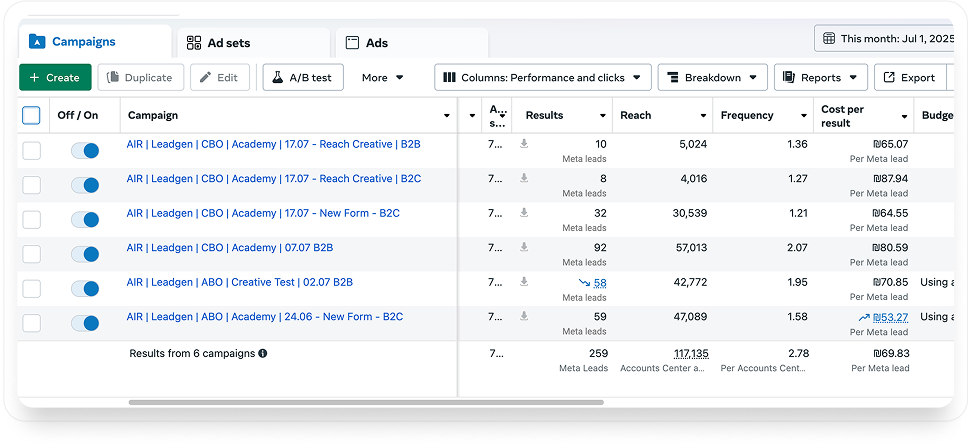Screen dimensions: 972x448
Task: Click the info icon beside Results from 6 campaigns
Action: pyautogui.click(x=263, y=353)
